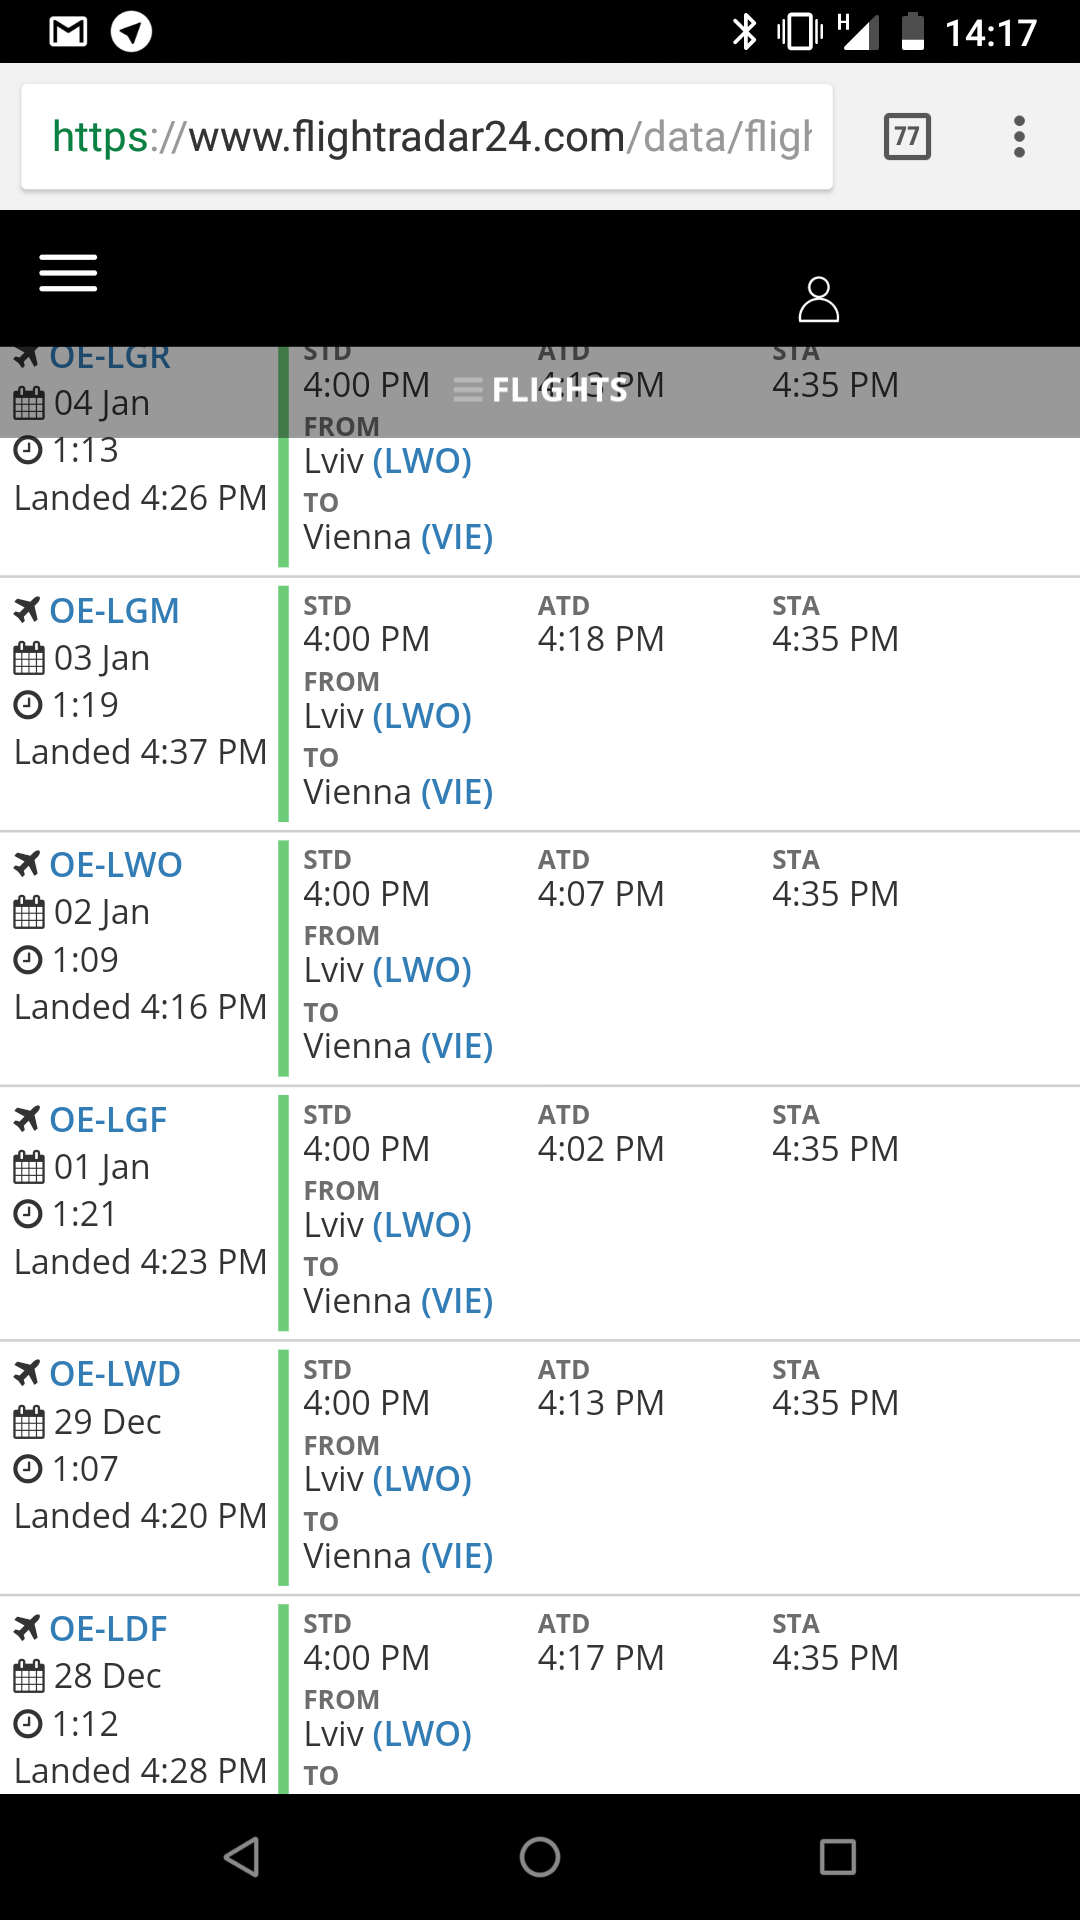Tap the VIE airport link in 29 Dec flight
1080x1920 pixels.
457,1556
